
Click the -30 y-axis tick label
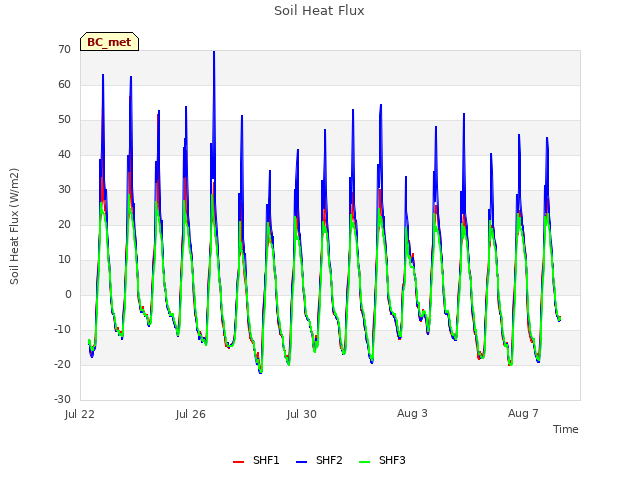[x=63, y=400]
